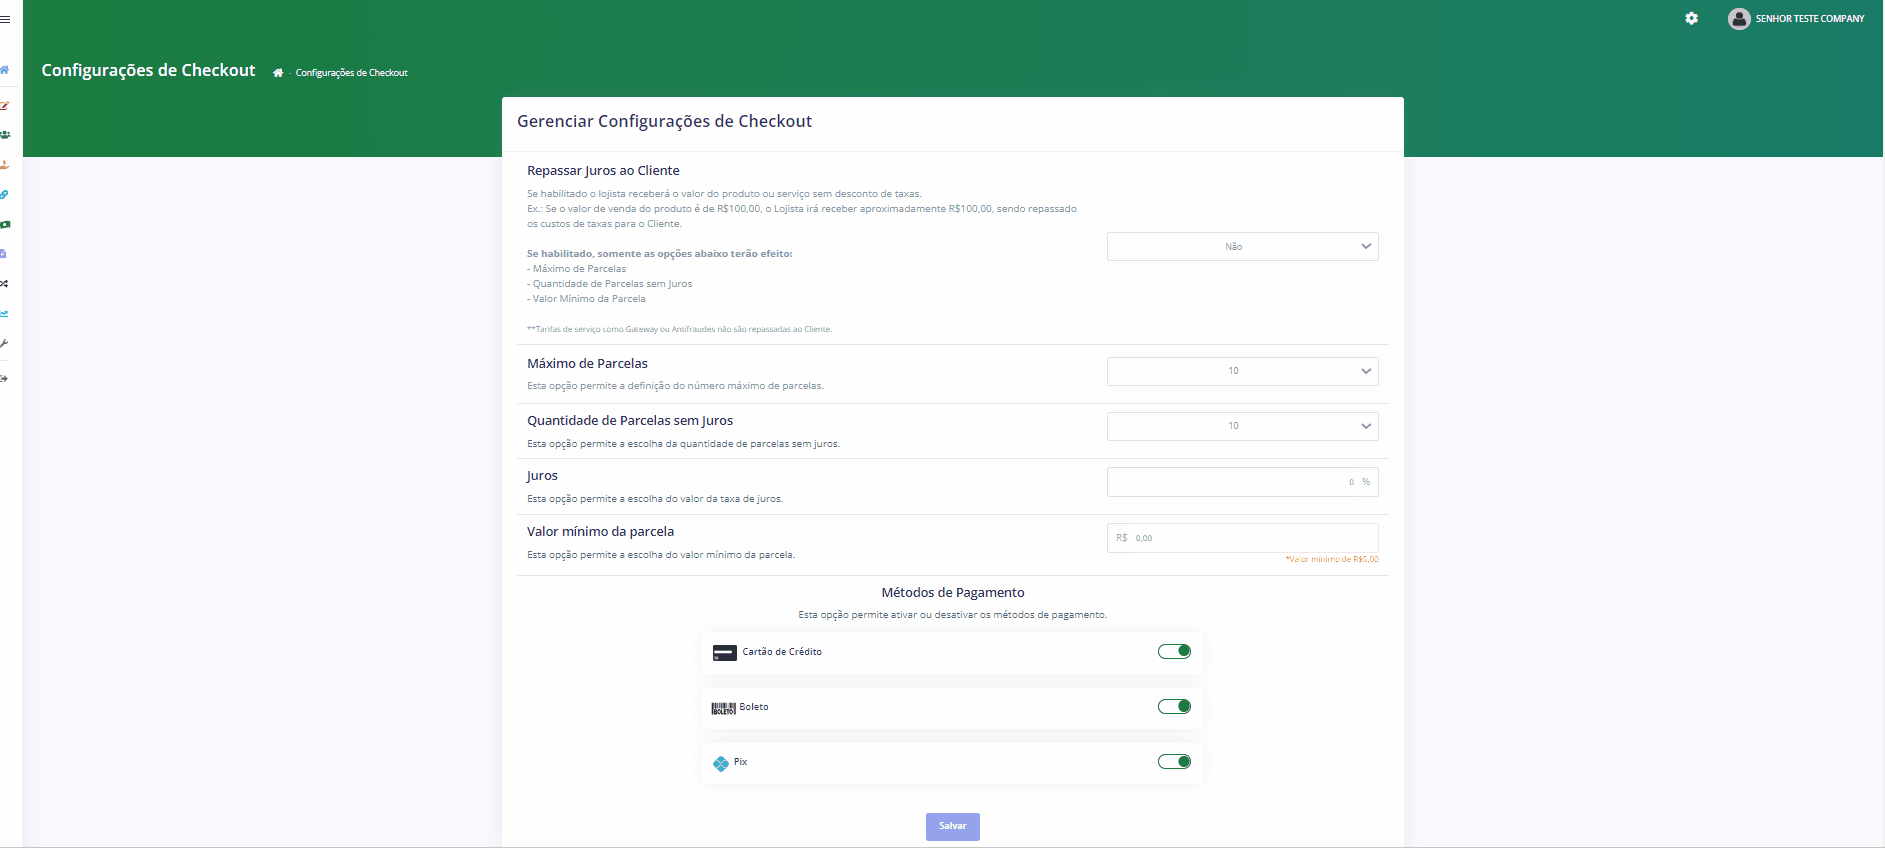1885x848 pixels.
Task: Toggle Boleto payment method switch
Action: pyautogui.click(x=1174, y=707)
